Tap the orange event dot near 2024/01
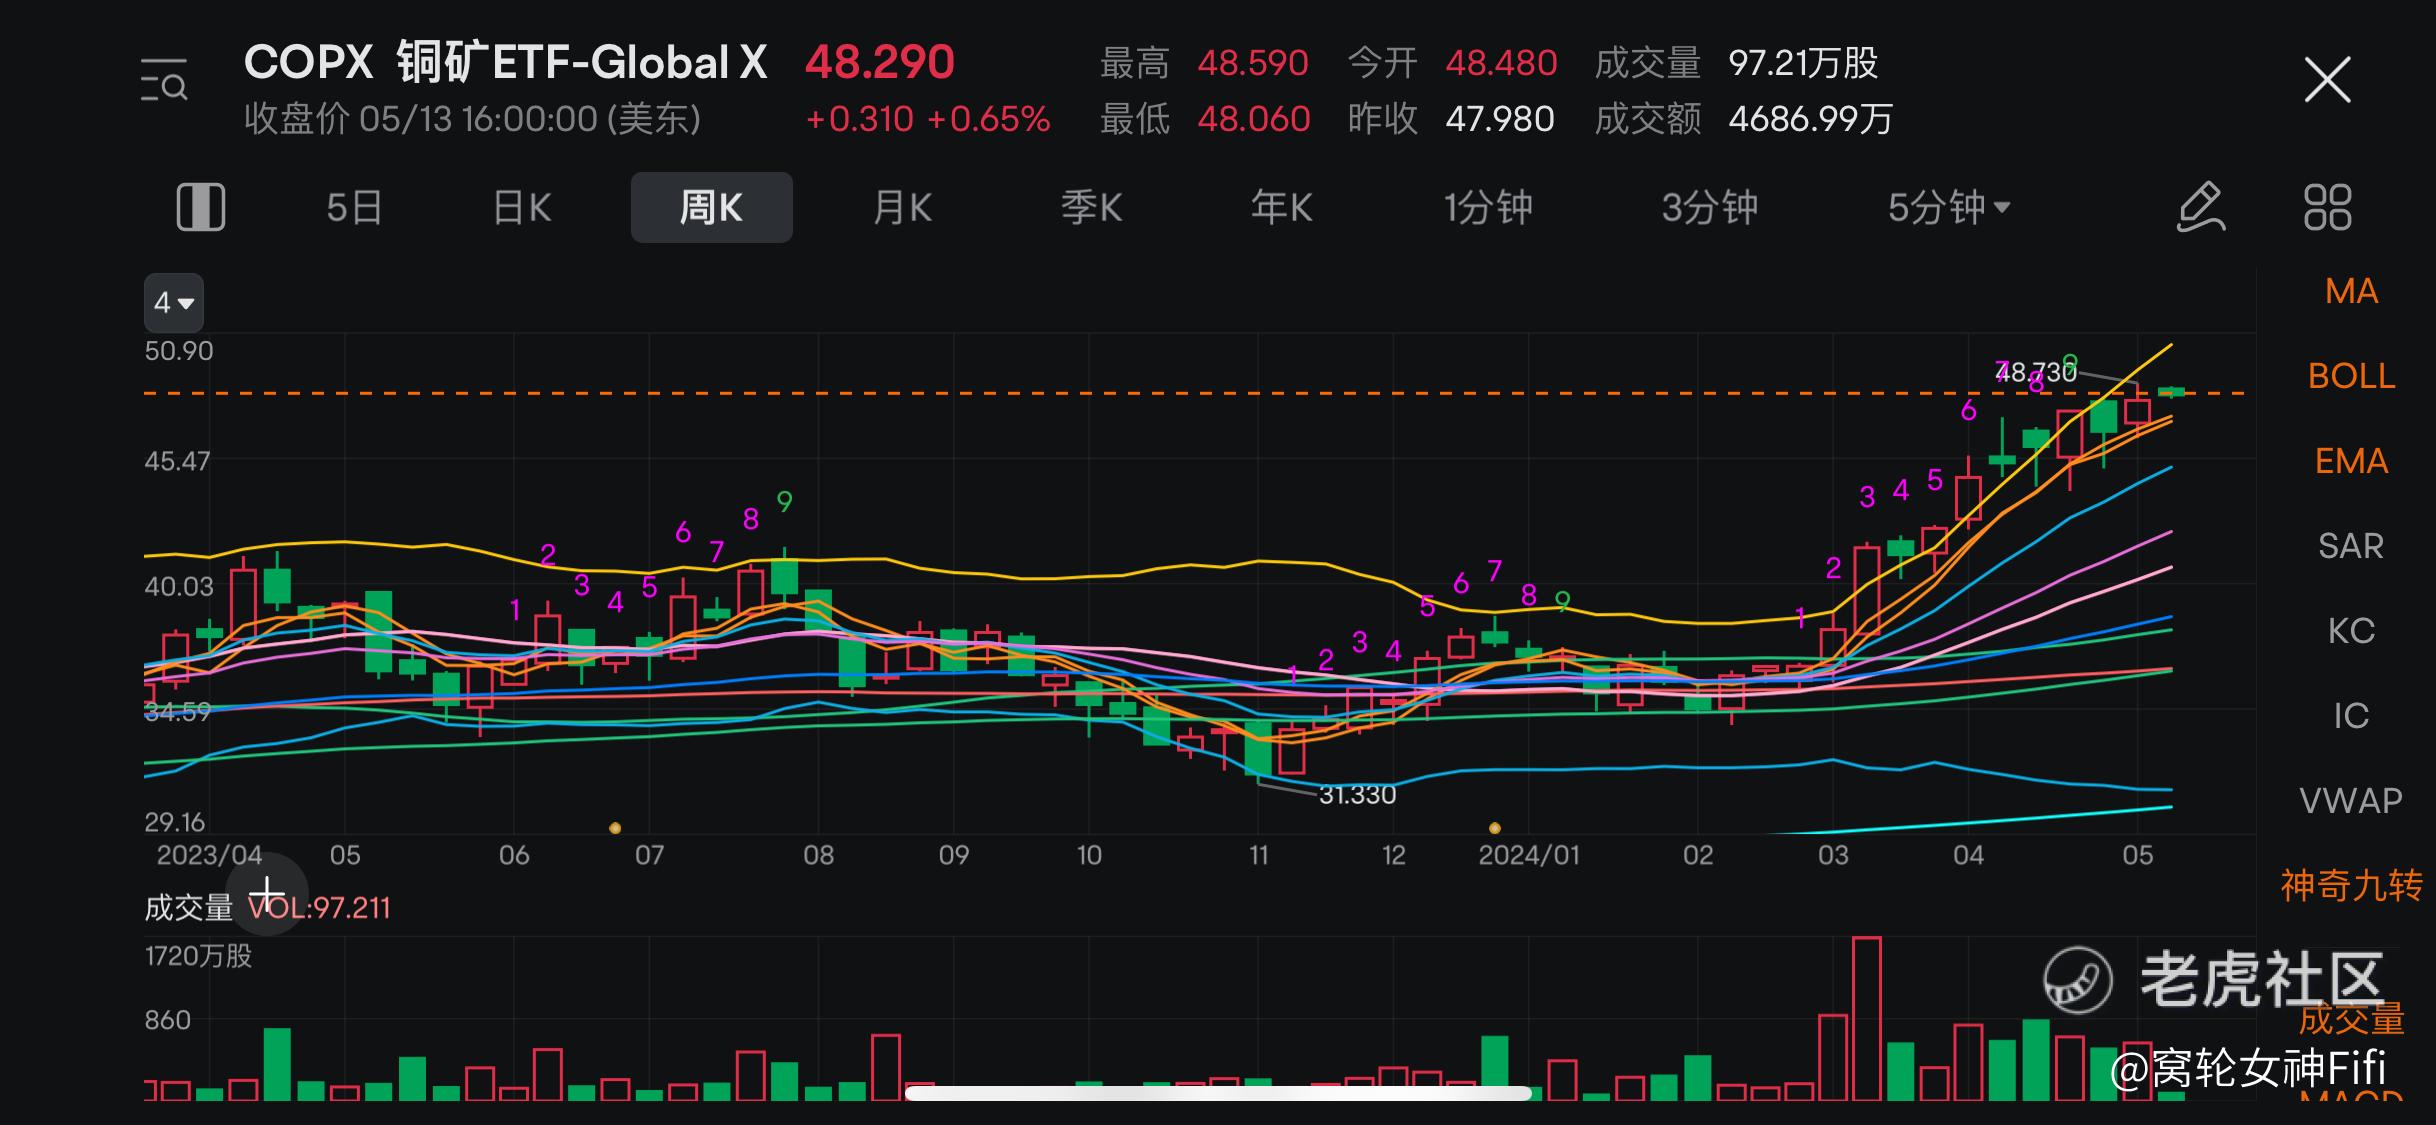This screenshot has width=2436, height=1125. pos(1494,828)
